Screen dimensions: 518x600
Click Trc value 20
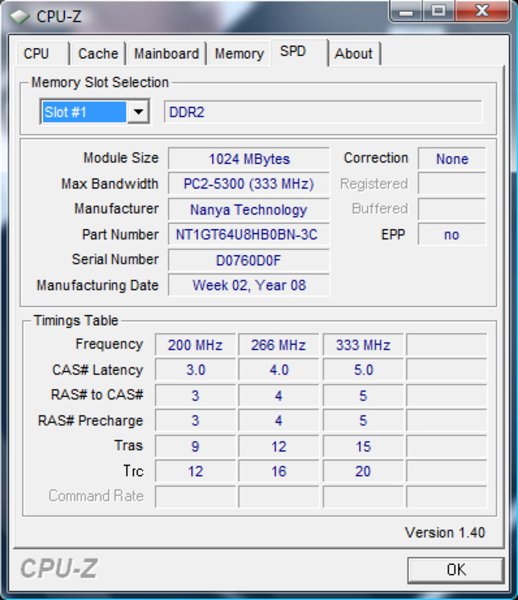point(363,471)
